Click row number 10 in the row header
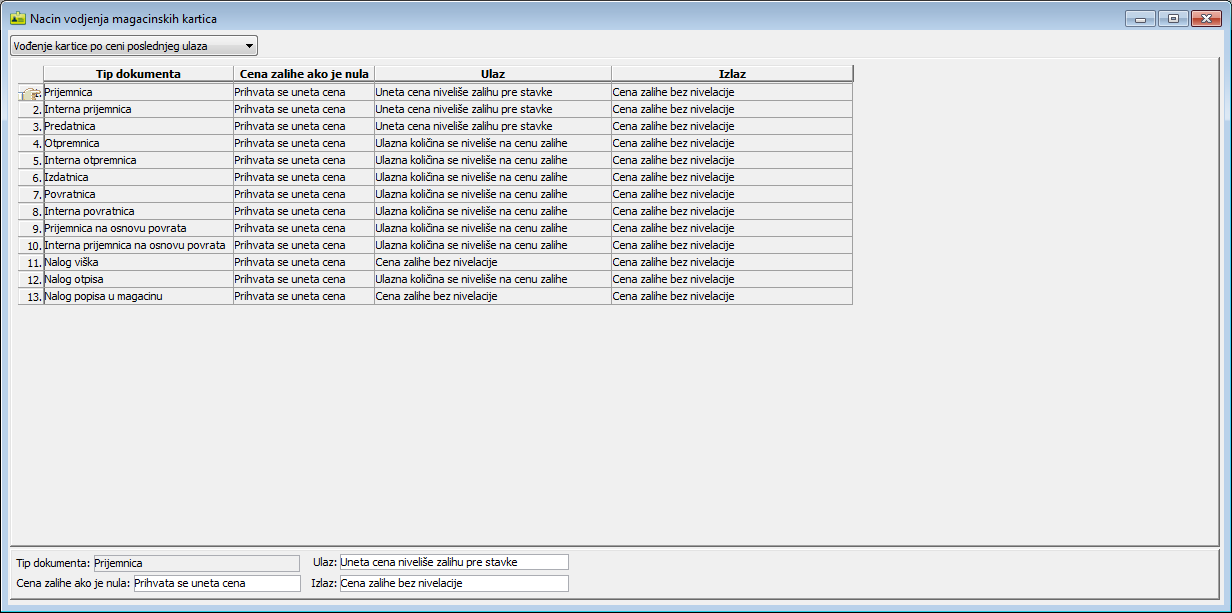Screen dimensions: 1232x613 [x=31, y=245]
